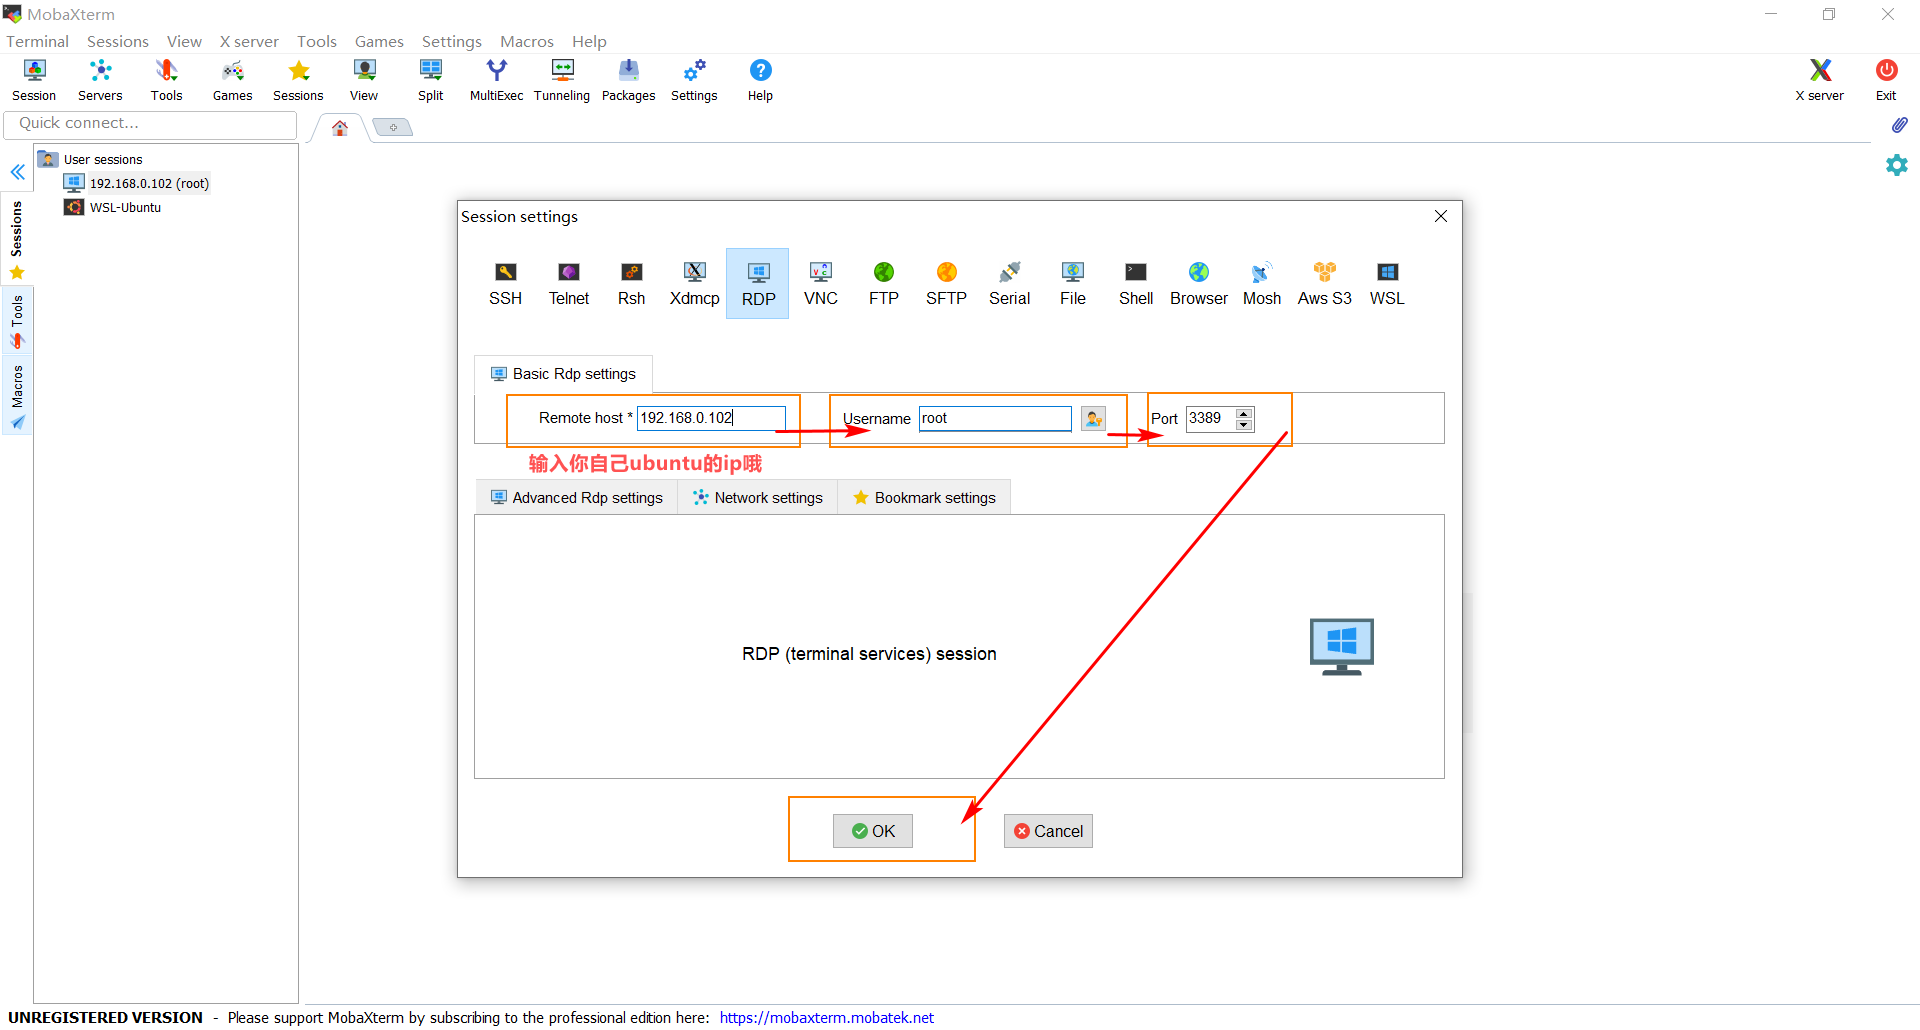Open the Games menu
Screen dimensions: 1920x1030
379,41
